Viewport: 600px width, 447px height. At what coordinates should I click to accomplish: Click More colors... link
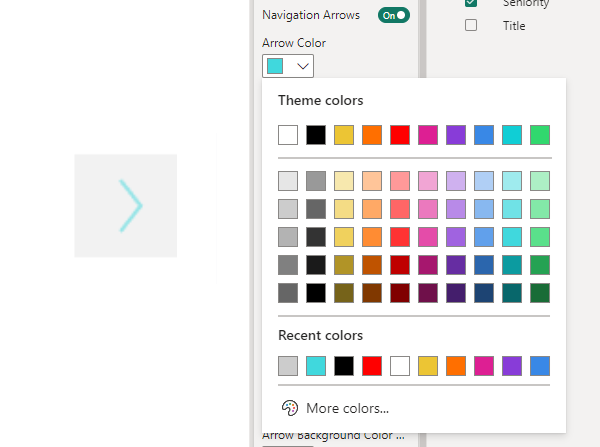347,408
